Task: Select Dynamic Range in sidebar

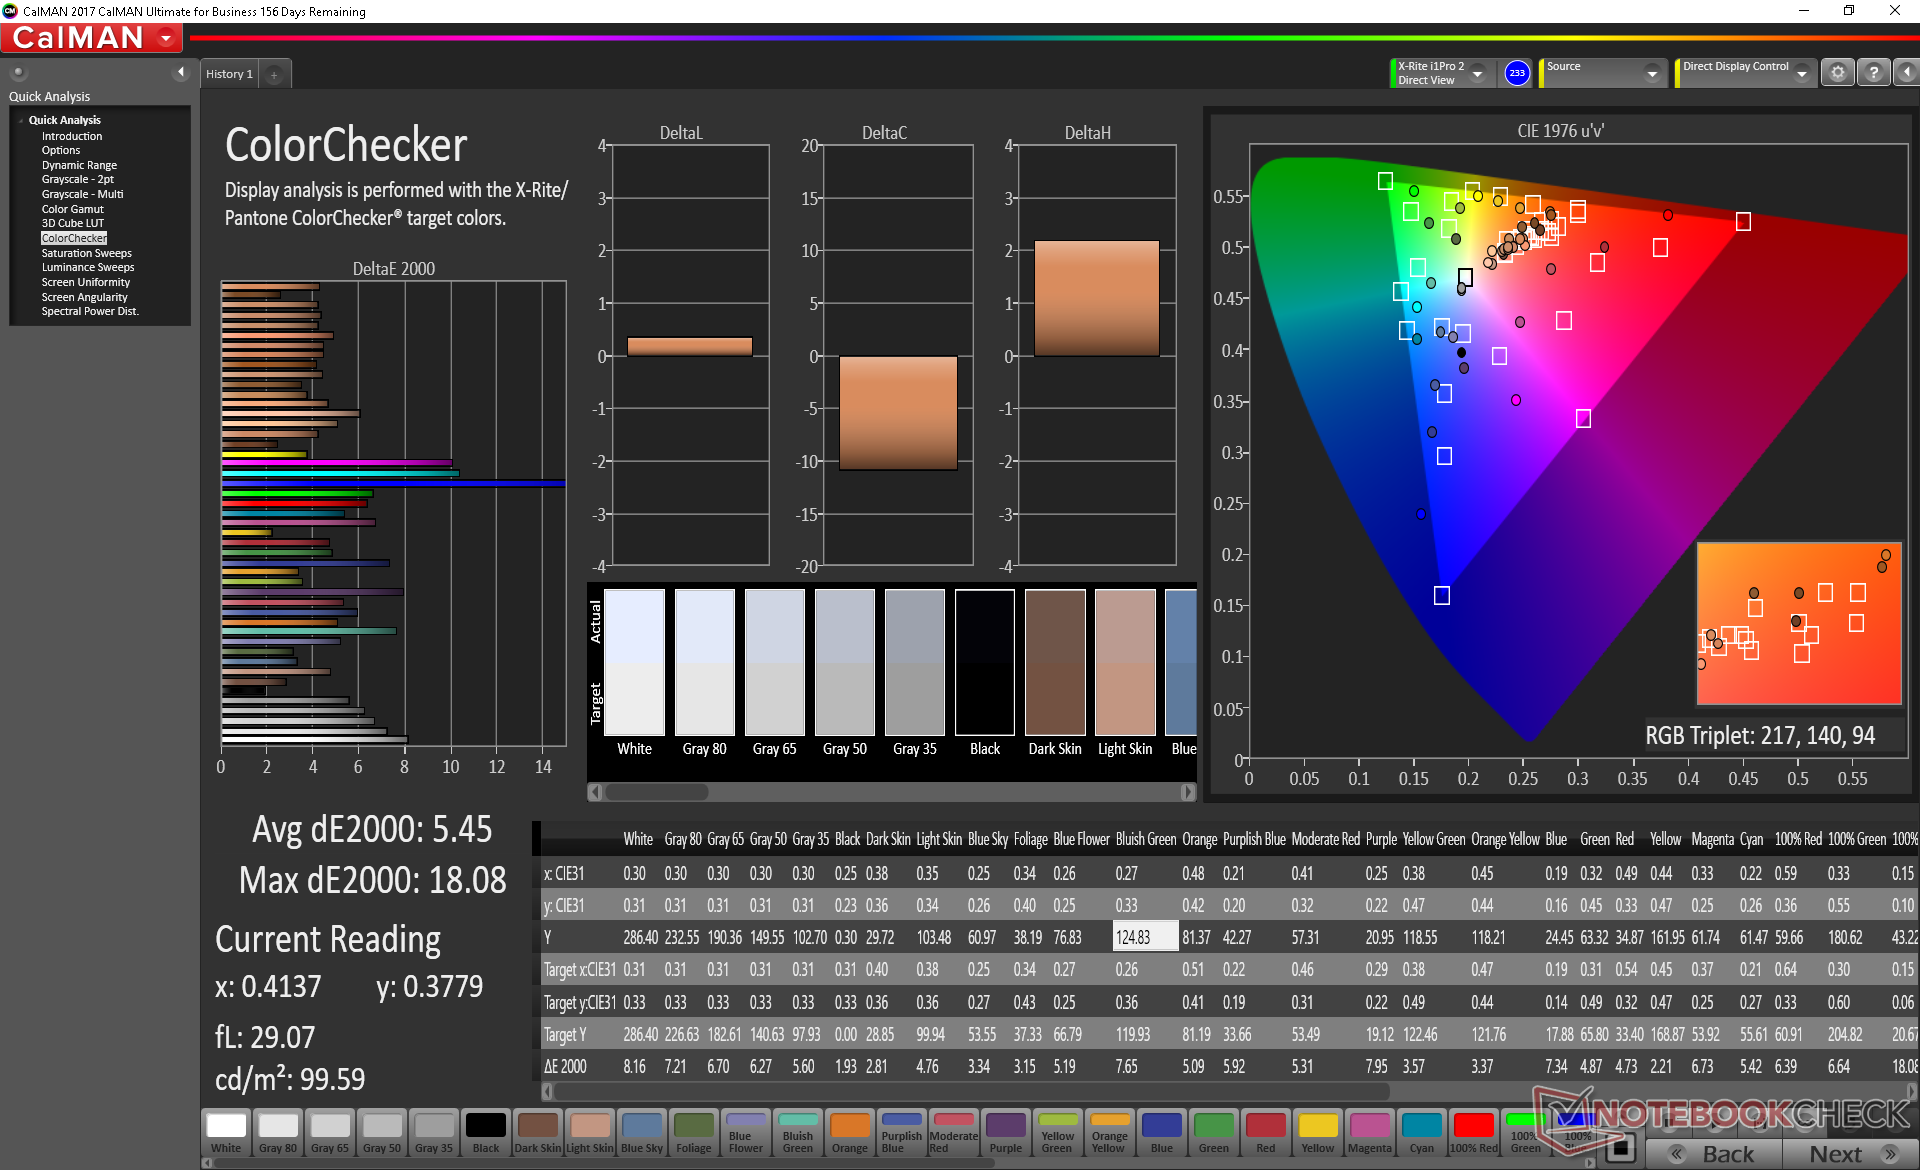Action: click(x=79, y=165)
